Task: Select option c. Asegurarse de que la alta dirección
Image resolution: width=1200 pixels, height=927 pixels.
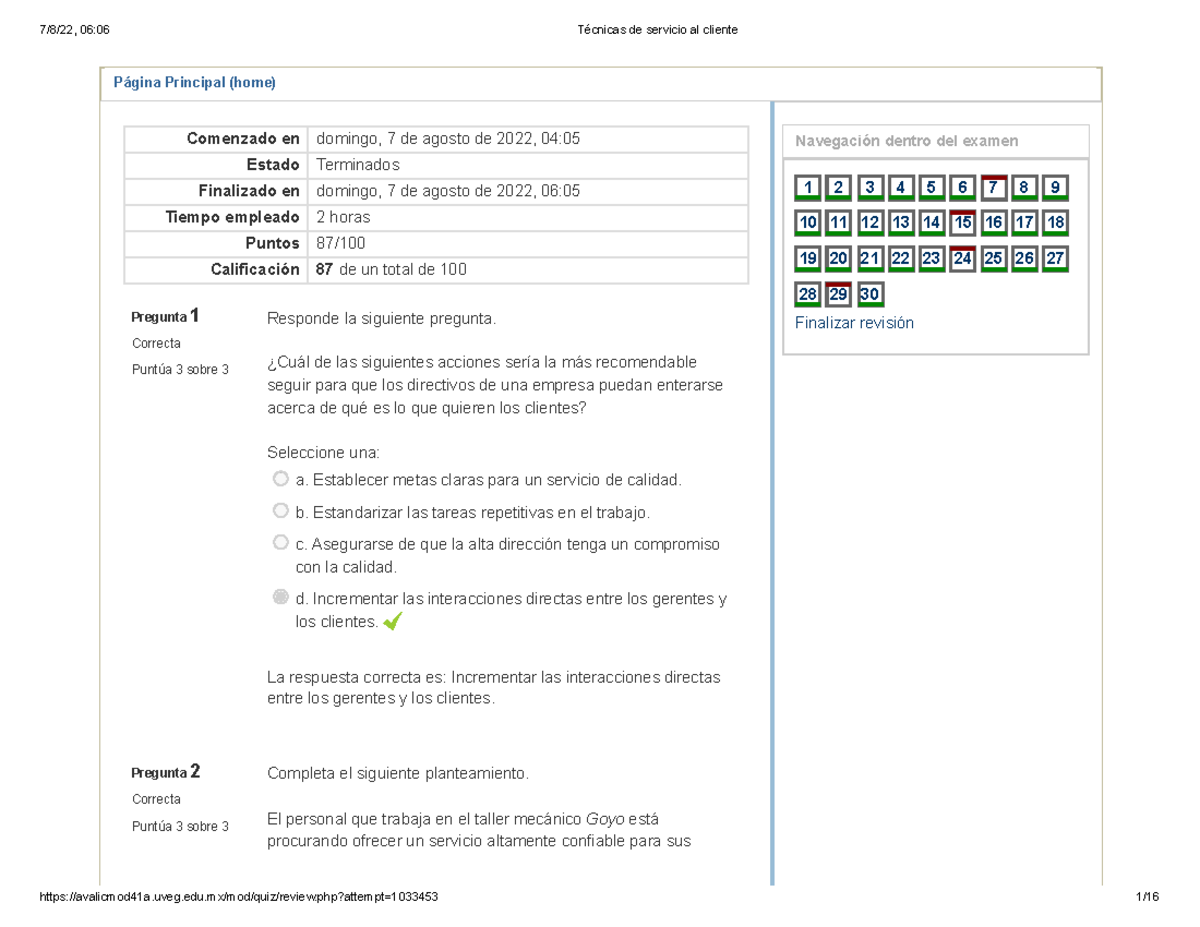Action: tap(281, 544)
